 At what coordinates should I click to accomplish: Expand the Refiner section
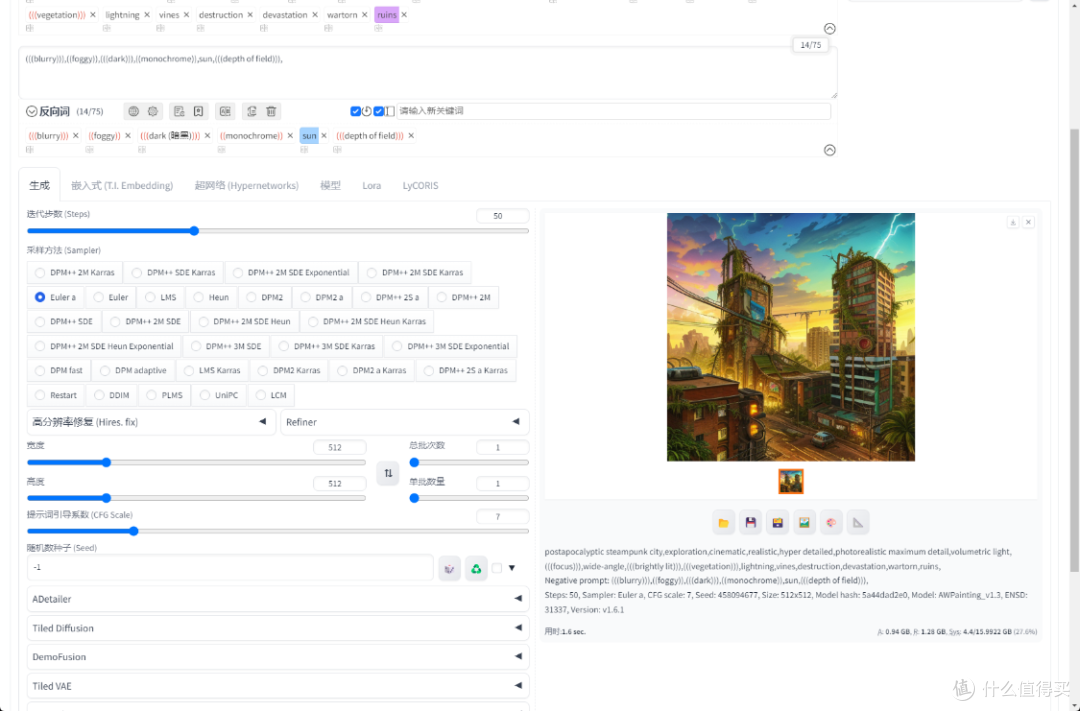coord(405,422)
